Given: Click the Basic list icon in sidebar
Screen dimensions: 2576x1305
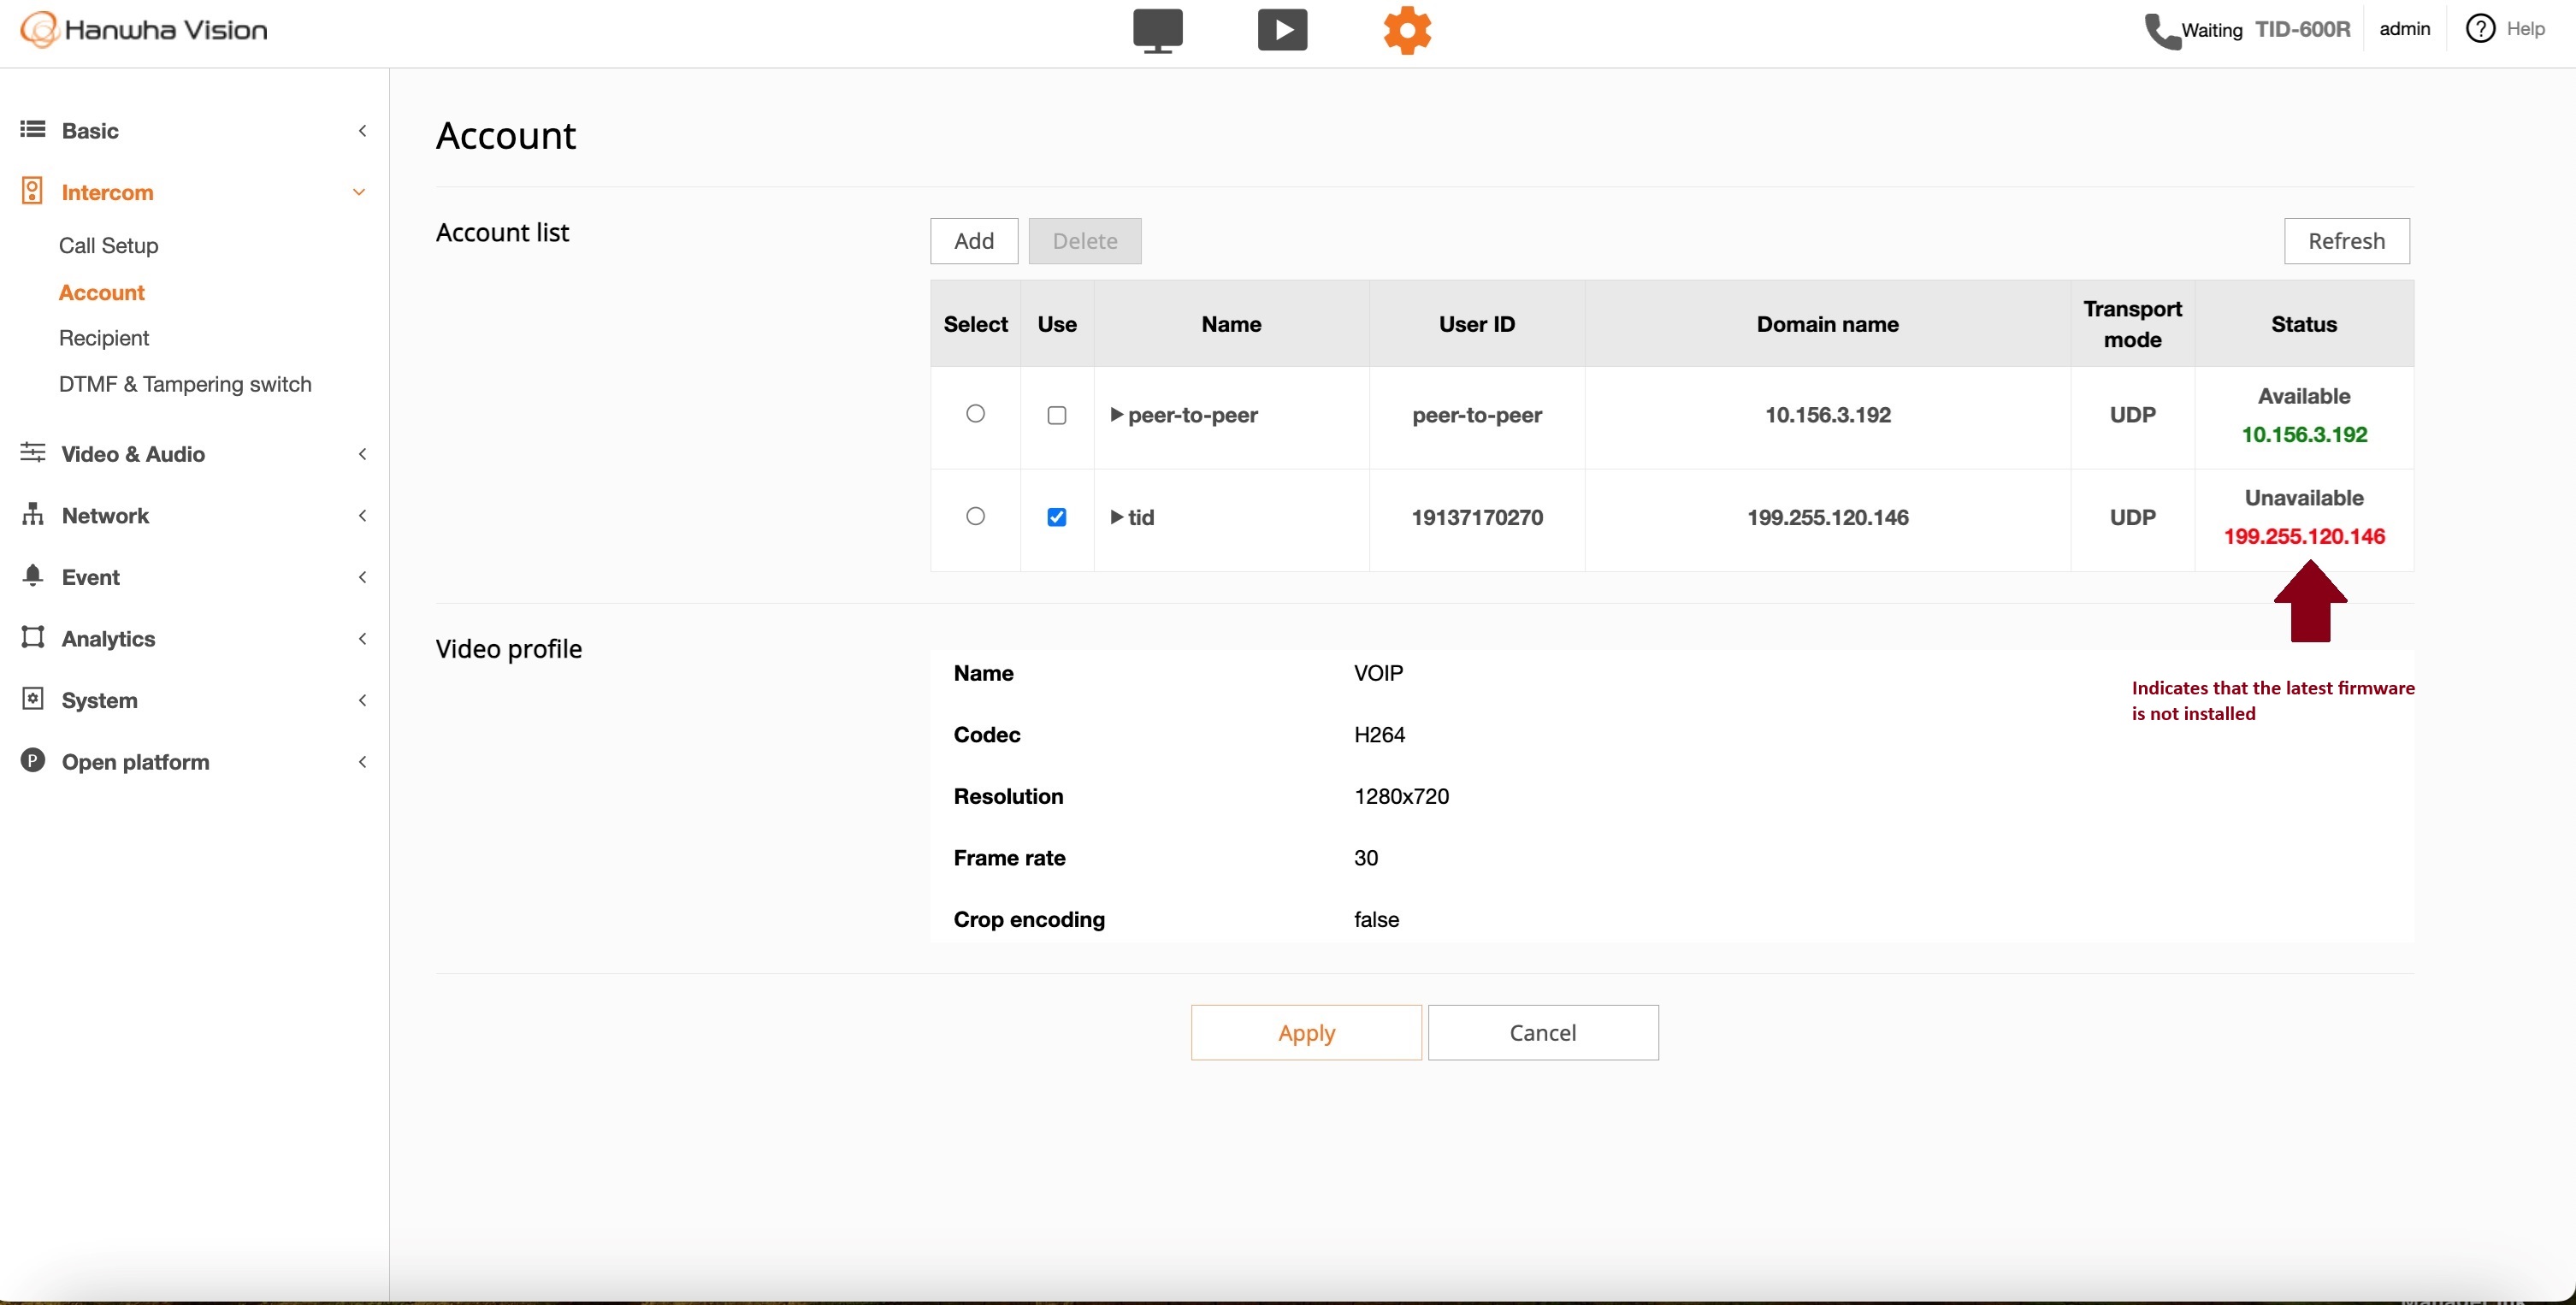Looking at the screenshot, I should coord(33,130).
